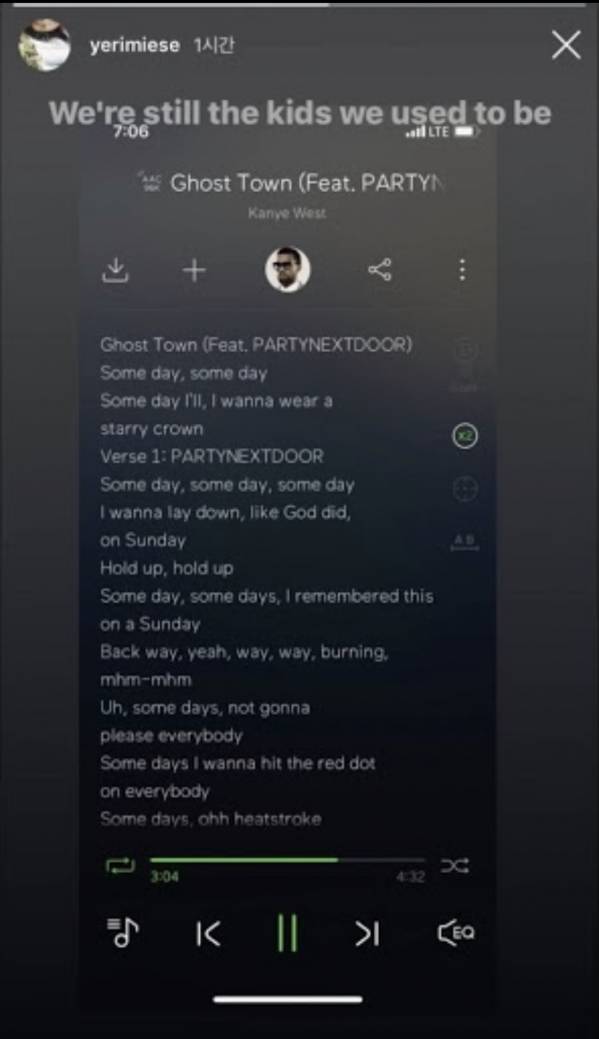
Task: Enable shuffle playback
Action: [455, 865]
